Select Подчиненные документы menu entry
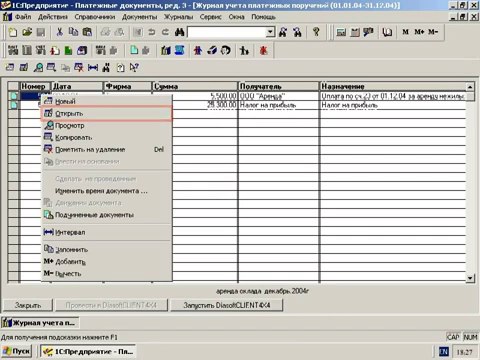The height and width of the screenshot is (360, 480). point(107,215)
